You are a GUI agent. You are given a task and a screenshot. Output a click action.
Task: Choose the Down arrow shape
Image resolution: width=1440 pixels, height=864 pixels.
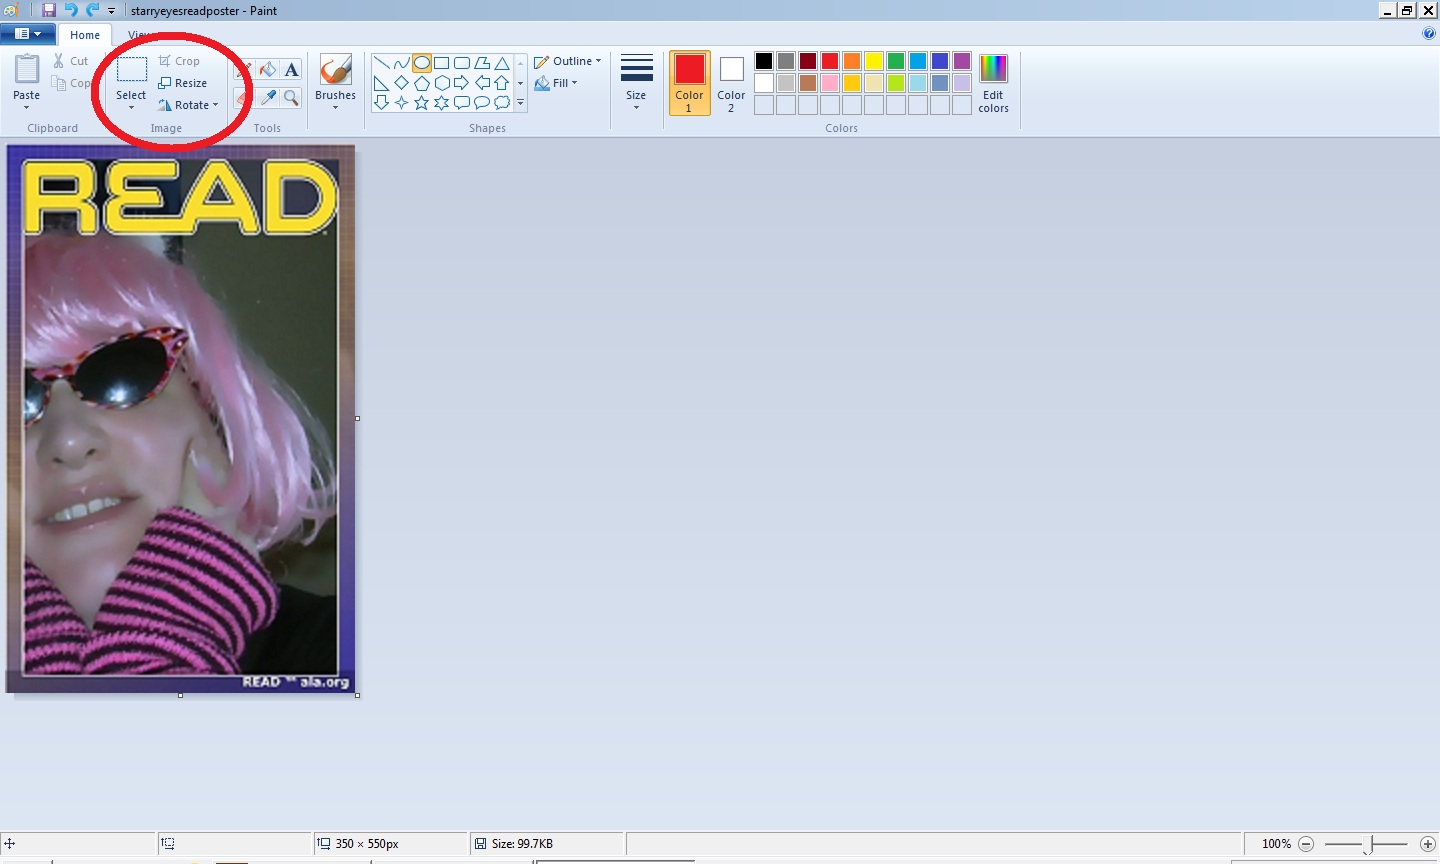tap(381, 103)
